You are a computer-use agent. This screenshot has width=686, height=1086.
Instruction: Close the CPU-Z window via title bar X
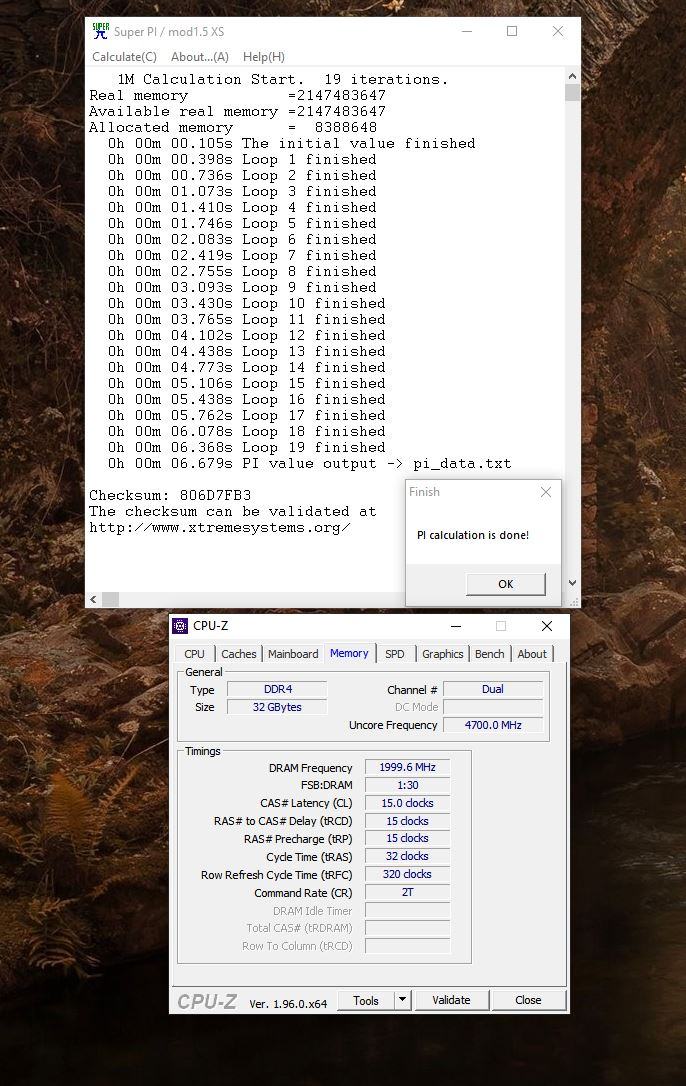pyautogui.click(x=547, y=626)
